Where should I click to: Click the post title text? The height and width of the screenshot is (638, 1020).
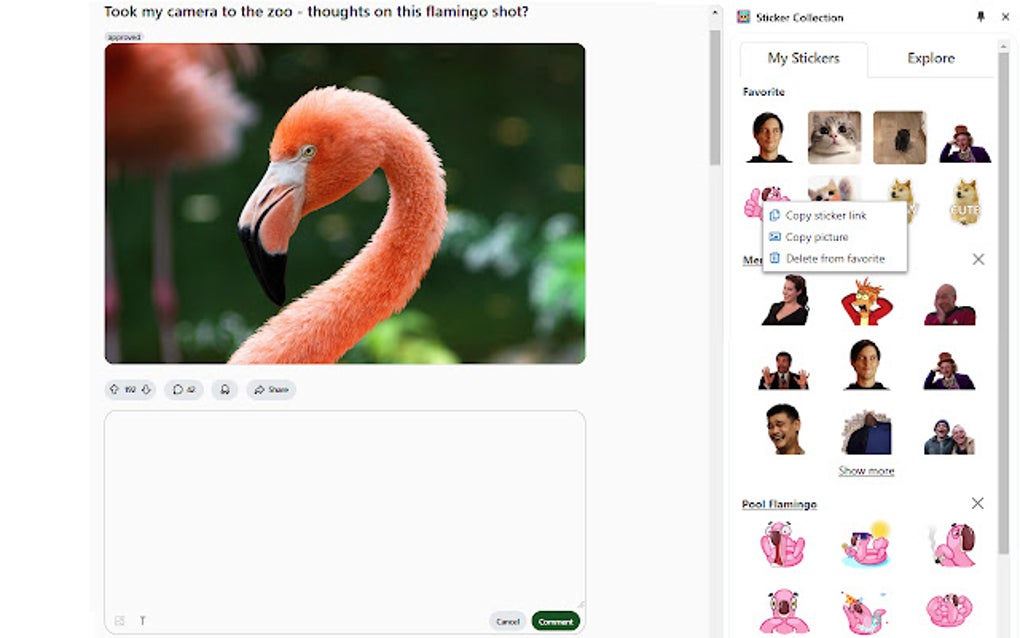click(x=316, y=12)
